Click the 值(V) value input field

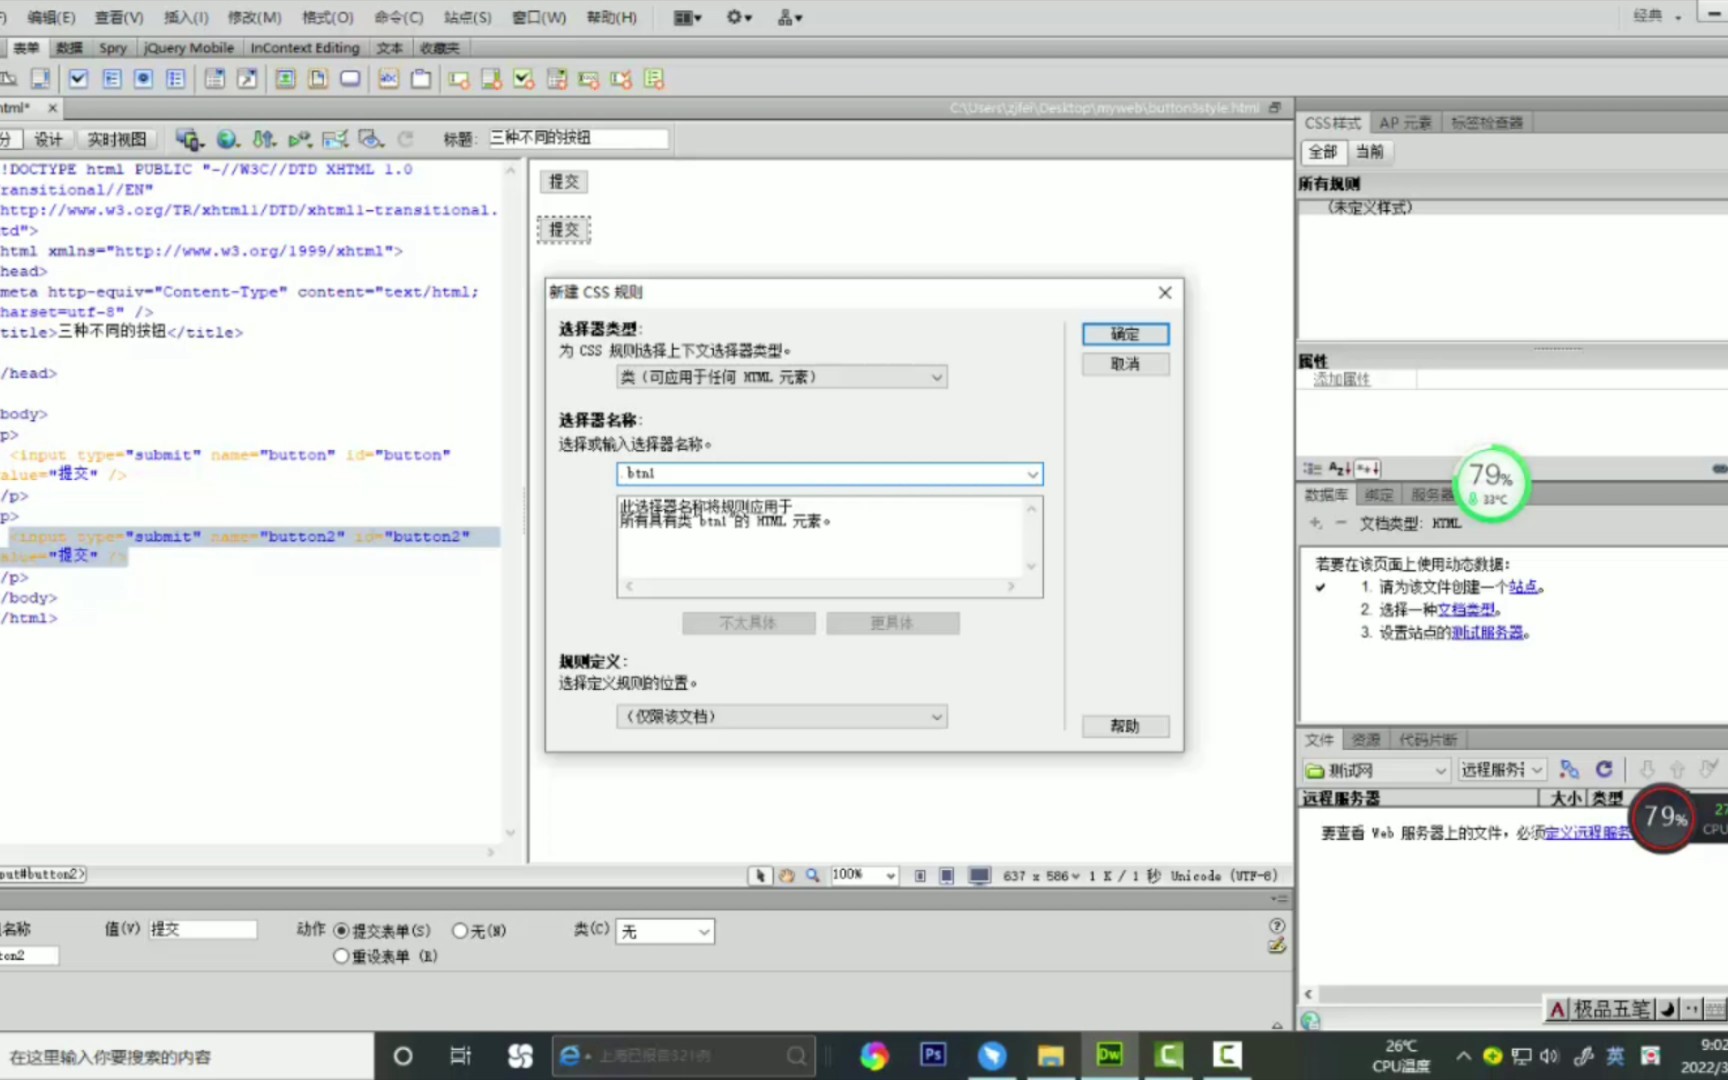point(203,930)
